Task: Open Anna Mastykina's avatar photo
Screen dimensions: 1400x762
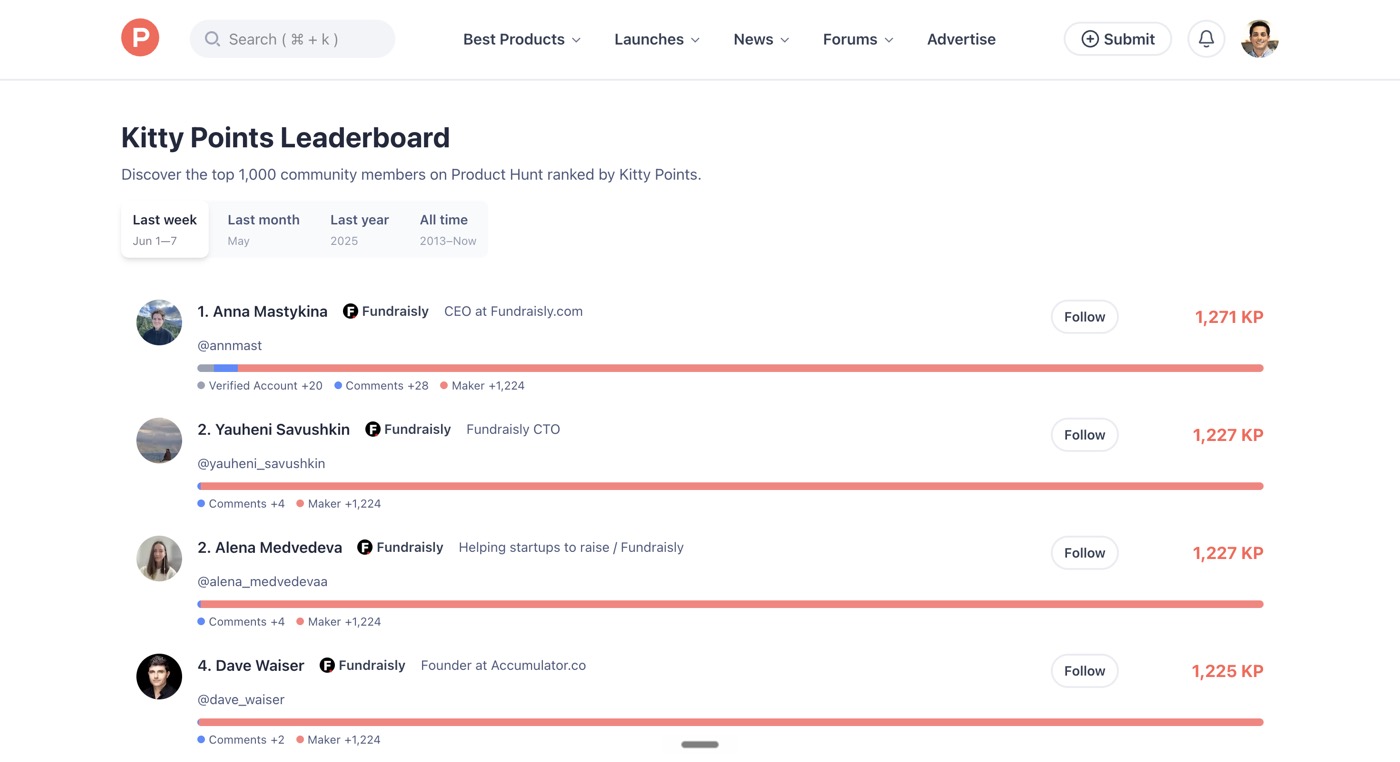Action: click(x=159, y=322)
